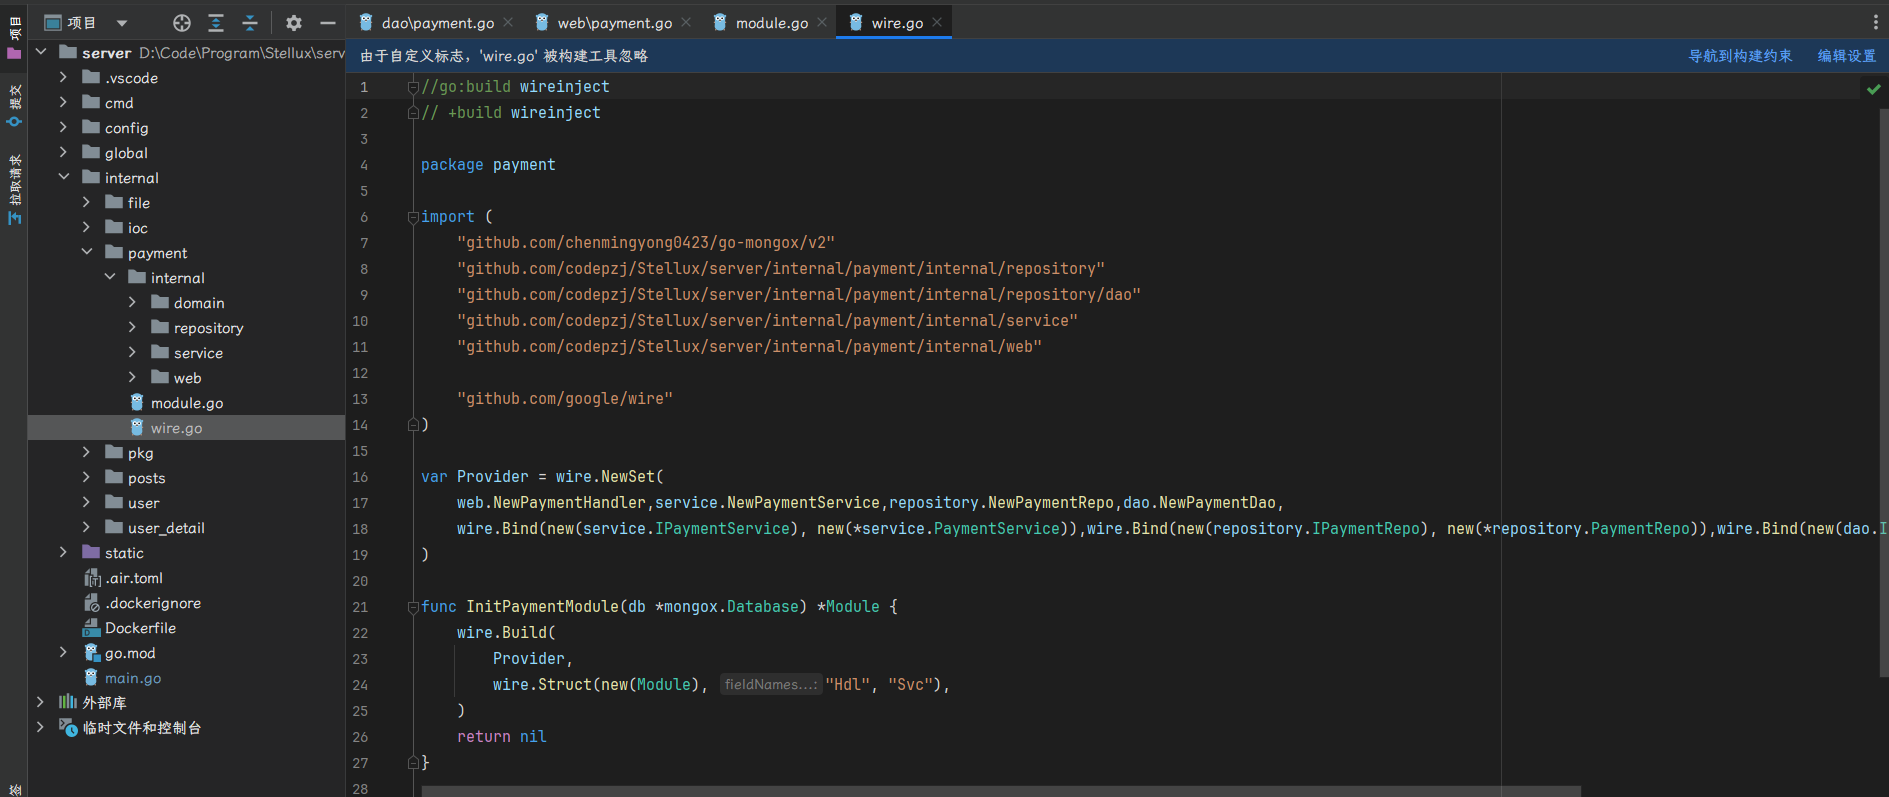
Task: Fold InitPaymentModule function at line 21
Action: (413, 607)
